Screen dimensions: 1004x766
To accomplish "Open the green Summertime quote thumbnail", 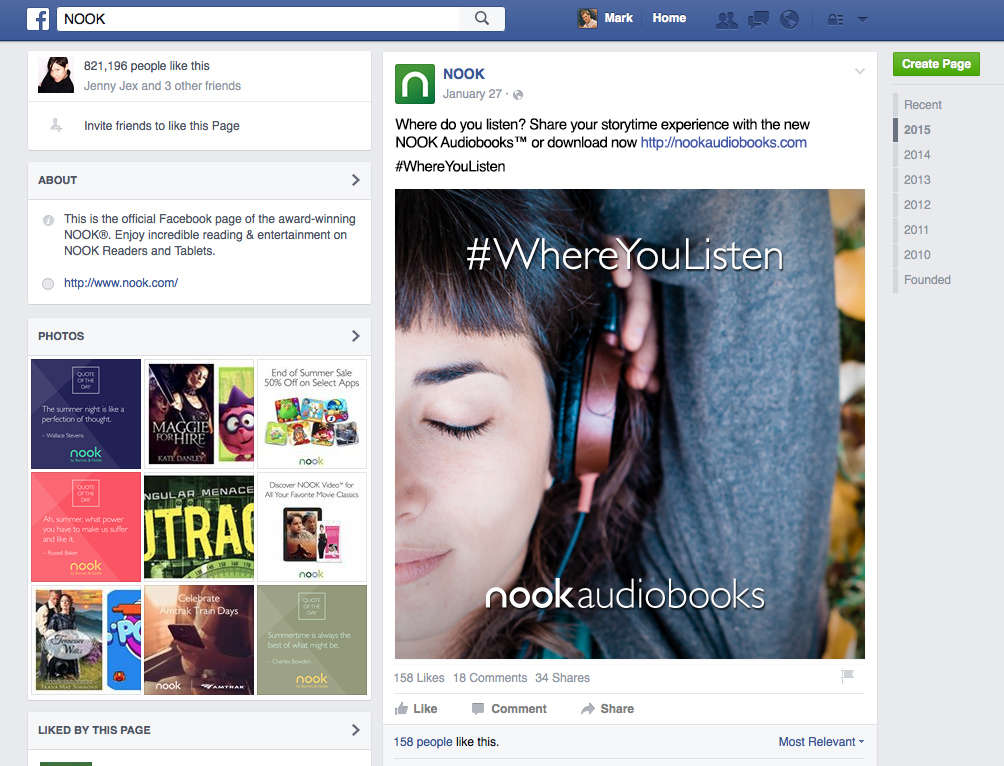I will pyautogui.click(x=312, y=640).
